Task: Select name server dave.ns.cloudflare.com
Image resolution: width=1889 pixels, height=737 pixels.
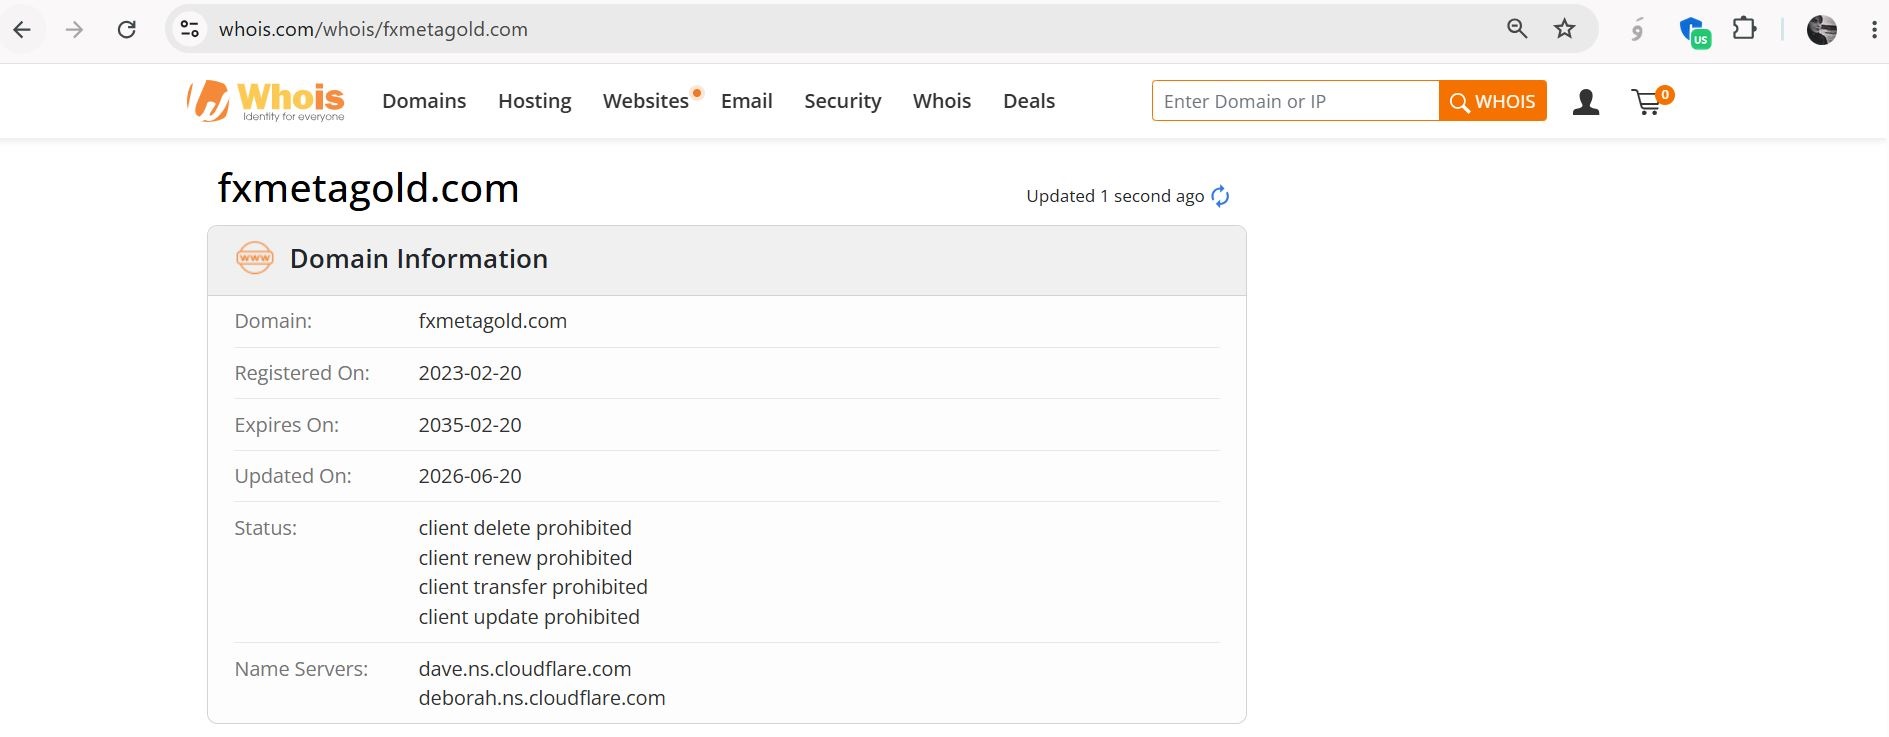Action: (x=525, y=669)
